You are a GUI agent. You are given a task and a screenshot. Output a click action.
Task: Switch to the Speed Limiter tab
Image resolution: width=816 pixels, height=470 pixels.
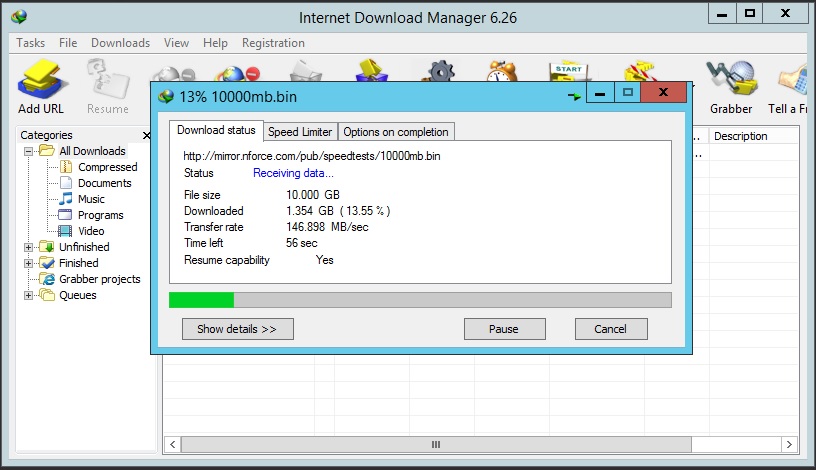coord(300,132)
